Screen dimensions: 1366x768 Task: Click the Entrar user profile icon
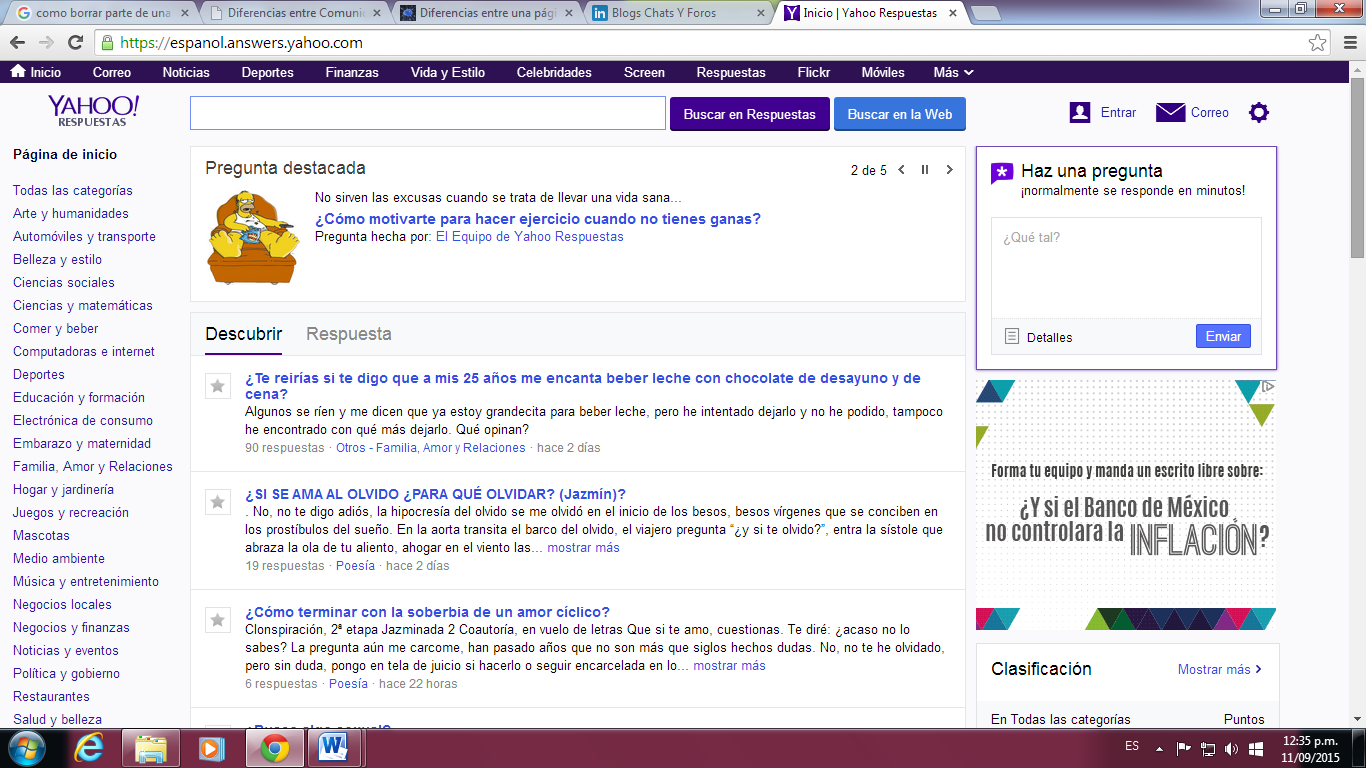click(1080, 113)
